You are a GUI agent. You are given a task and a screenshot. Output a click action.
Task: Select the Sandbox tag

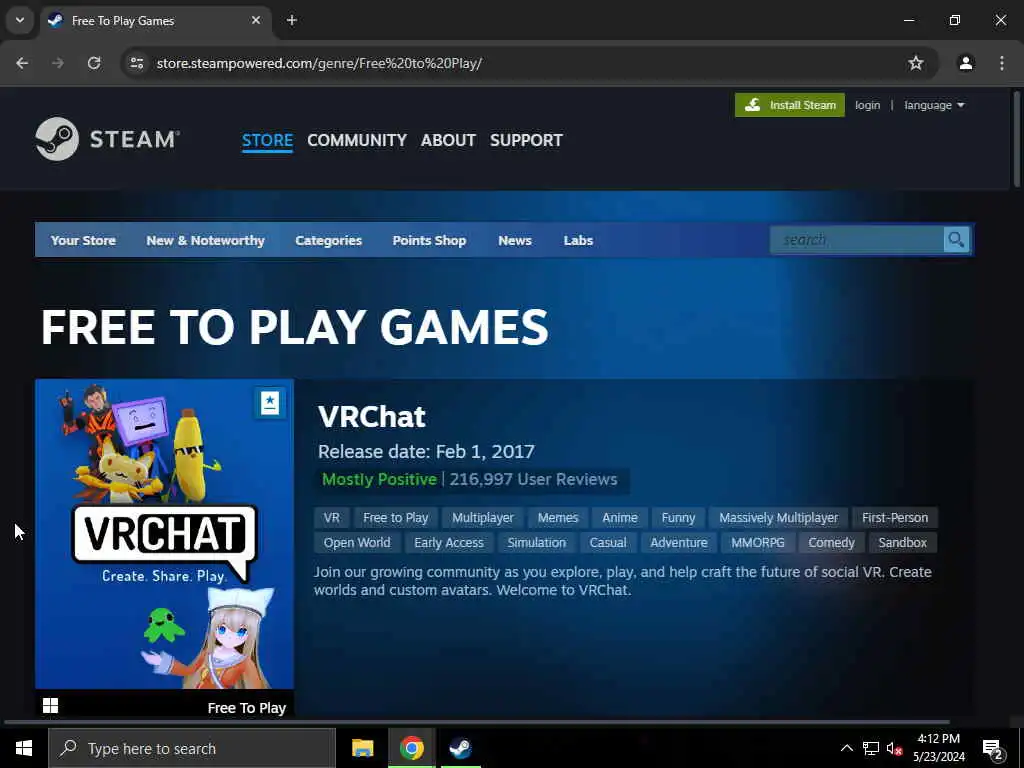click(x=903, y=542)
